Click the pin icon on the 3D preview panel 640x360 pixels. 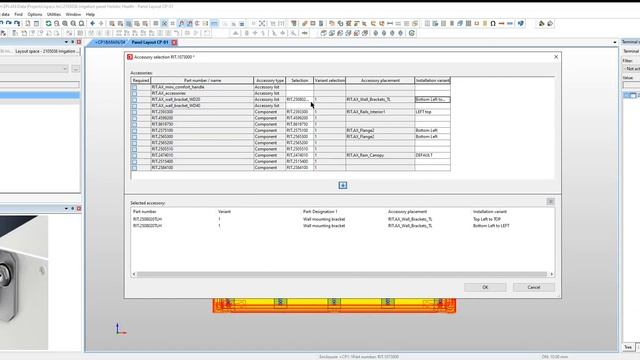click(x=73, y=209)
